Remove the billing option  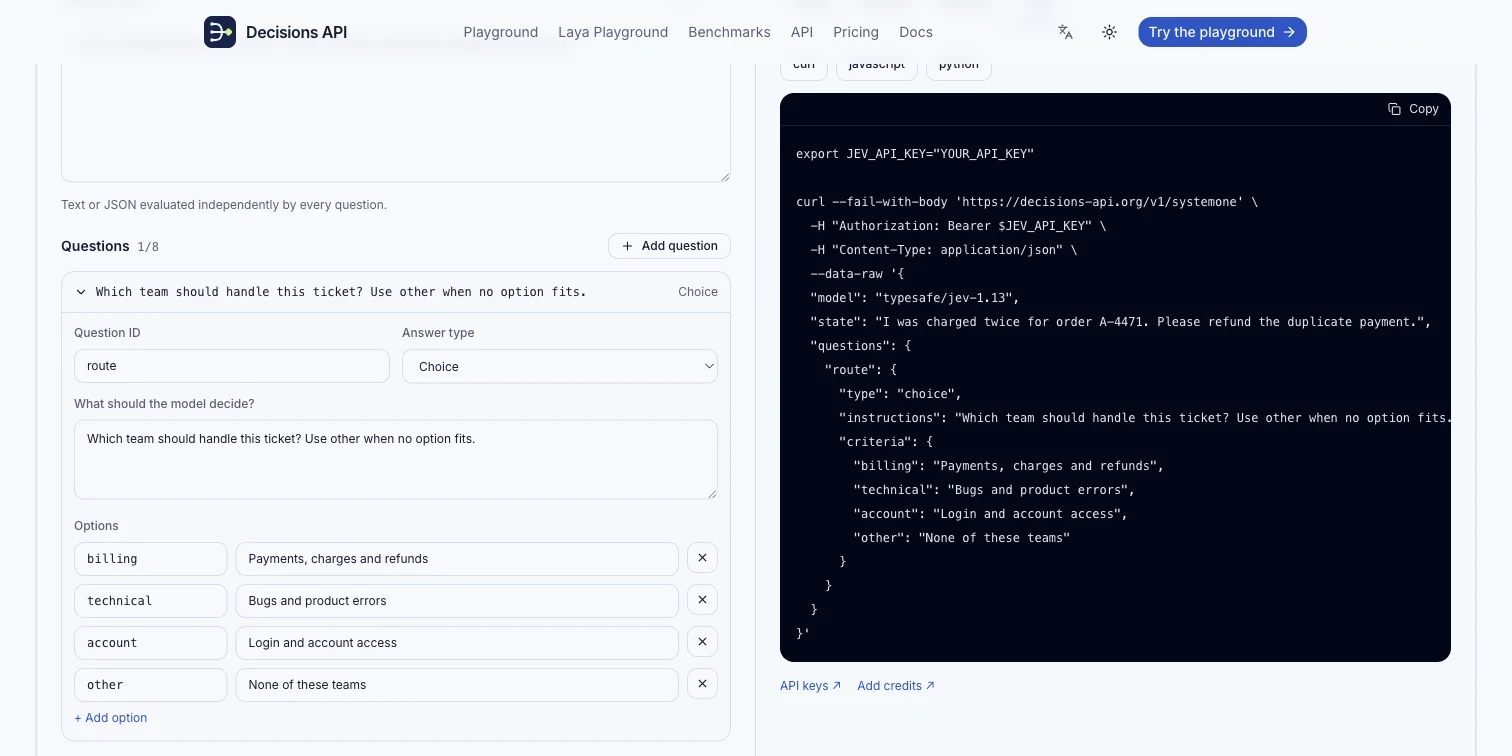click(702, 558)
